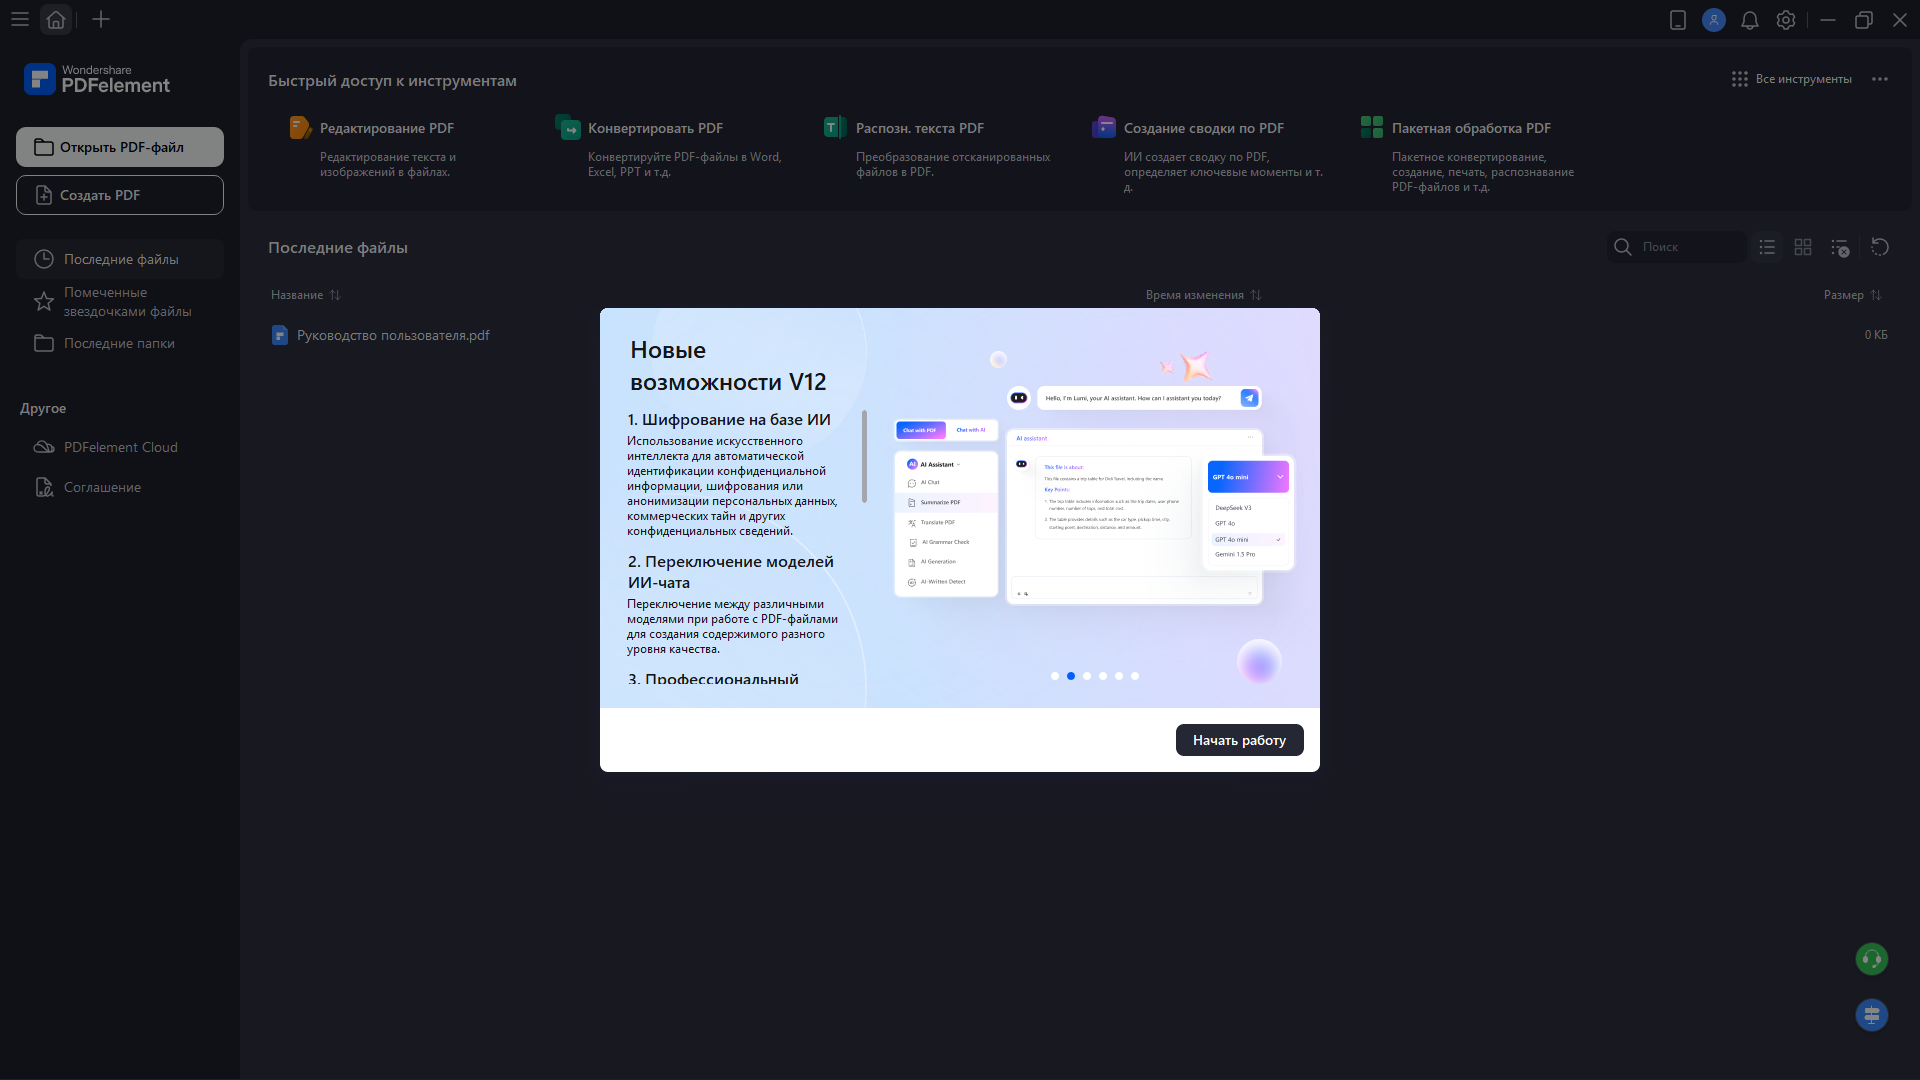1920x1080 pixels.
Task: Sort files by name arrows
Action: pos(335,295)
